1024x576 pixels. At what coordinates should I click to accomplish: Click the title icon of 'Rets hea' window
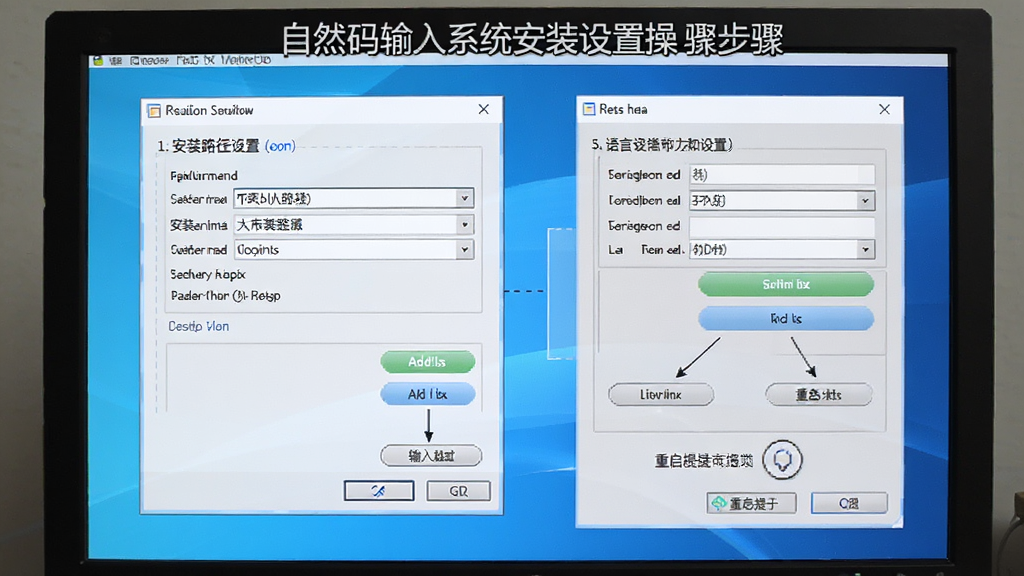[589, 109]
